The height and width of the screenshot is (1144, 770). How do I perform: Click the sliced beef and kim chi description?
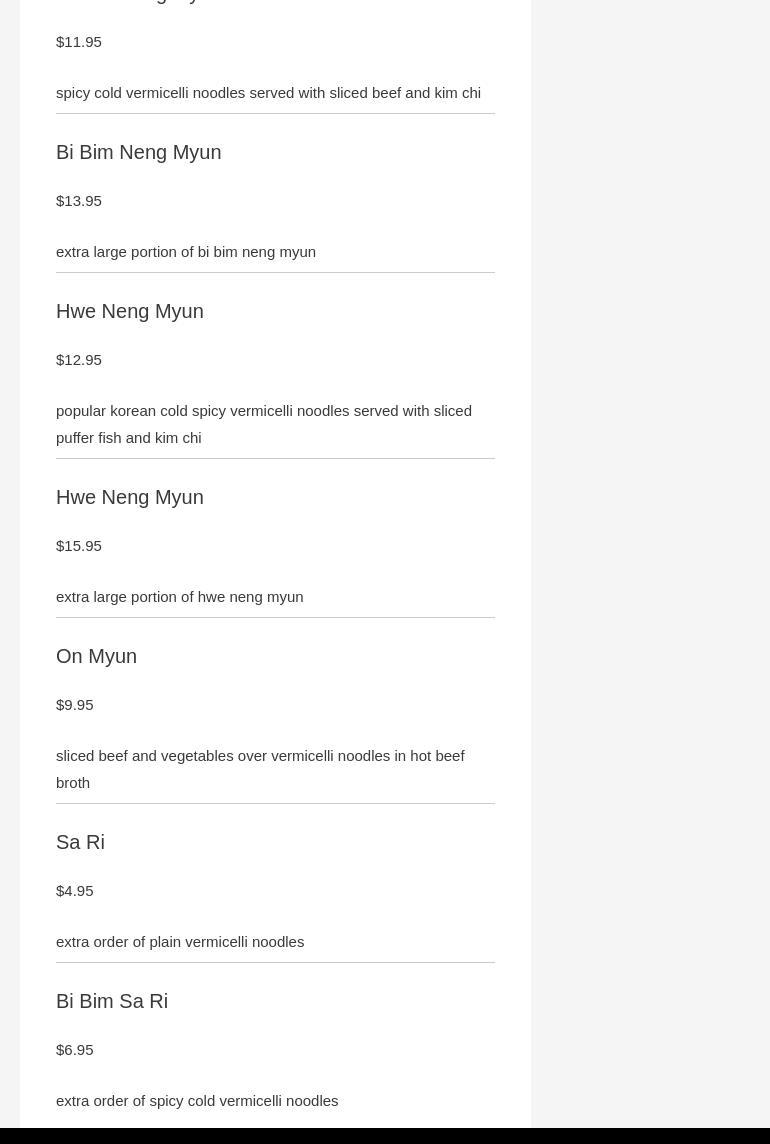268,93
